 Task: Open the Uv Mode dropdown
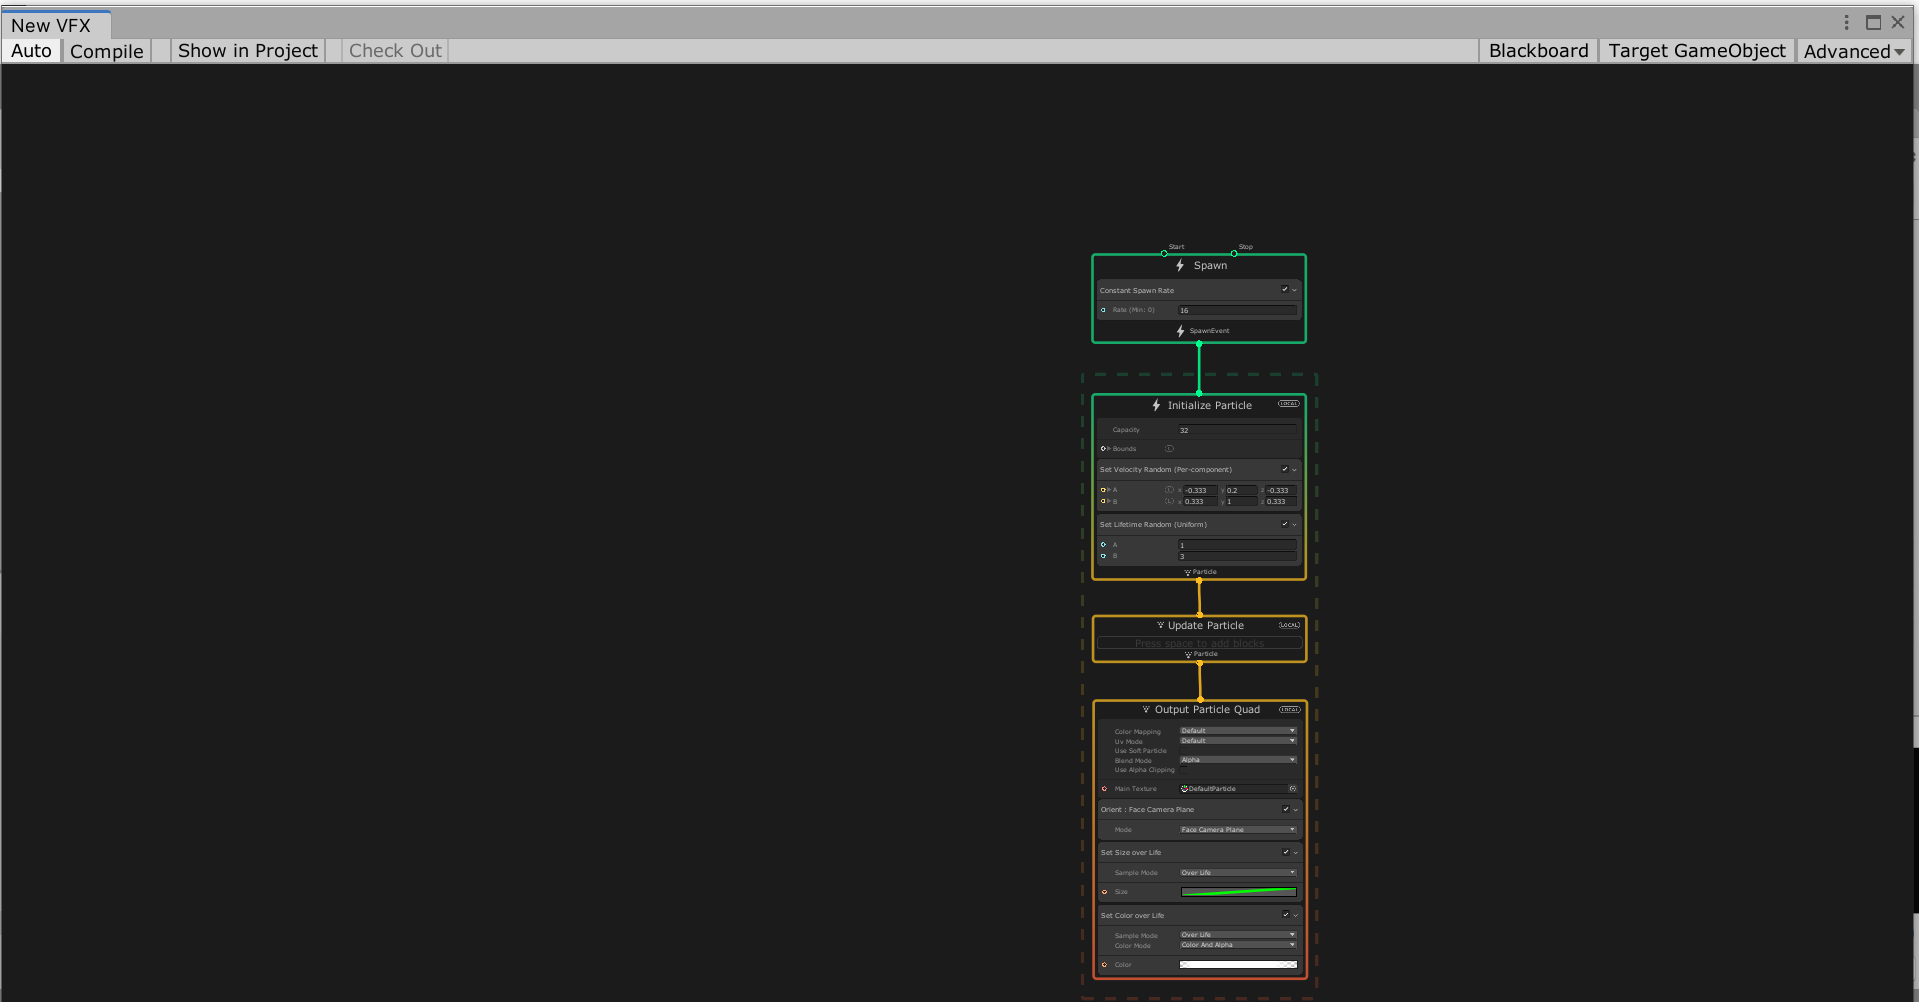(1238, 741)
